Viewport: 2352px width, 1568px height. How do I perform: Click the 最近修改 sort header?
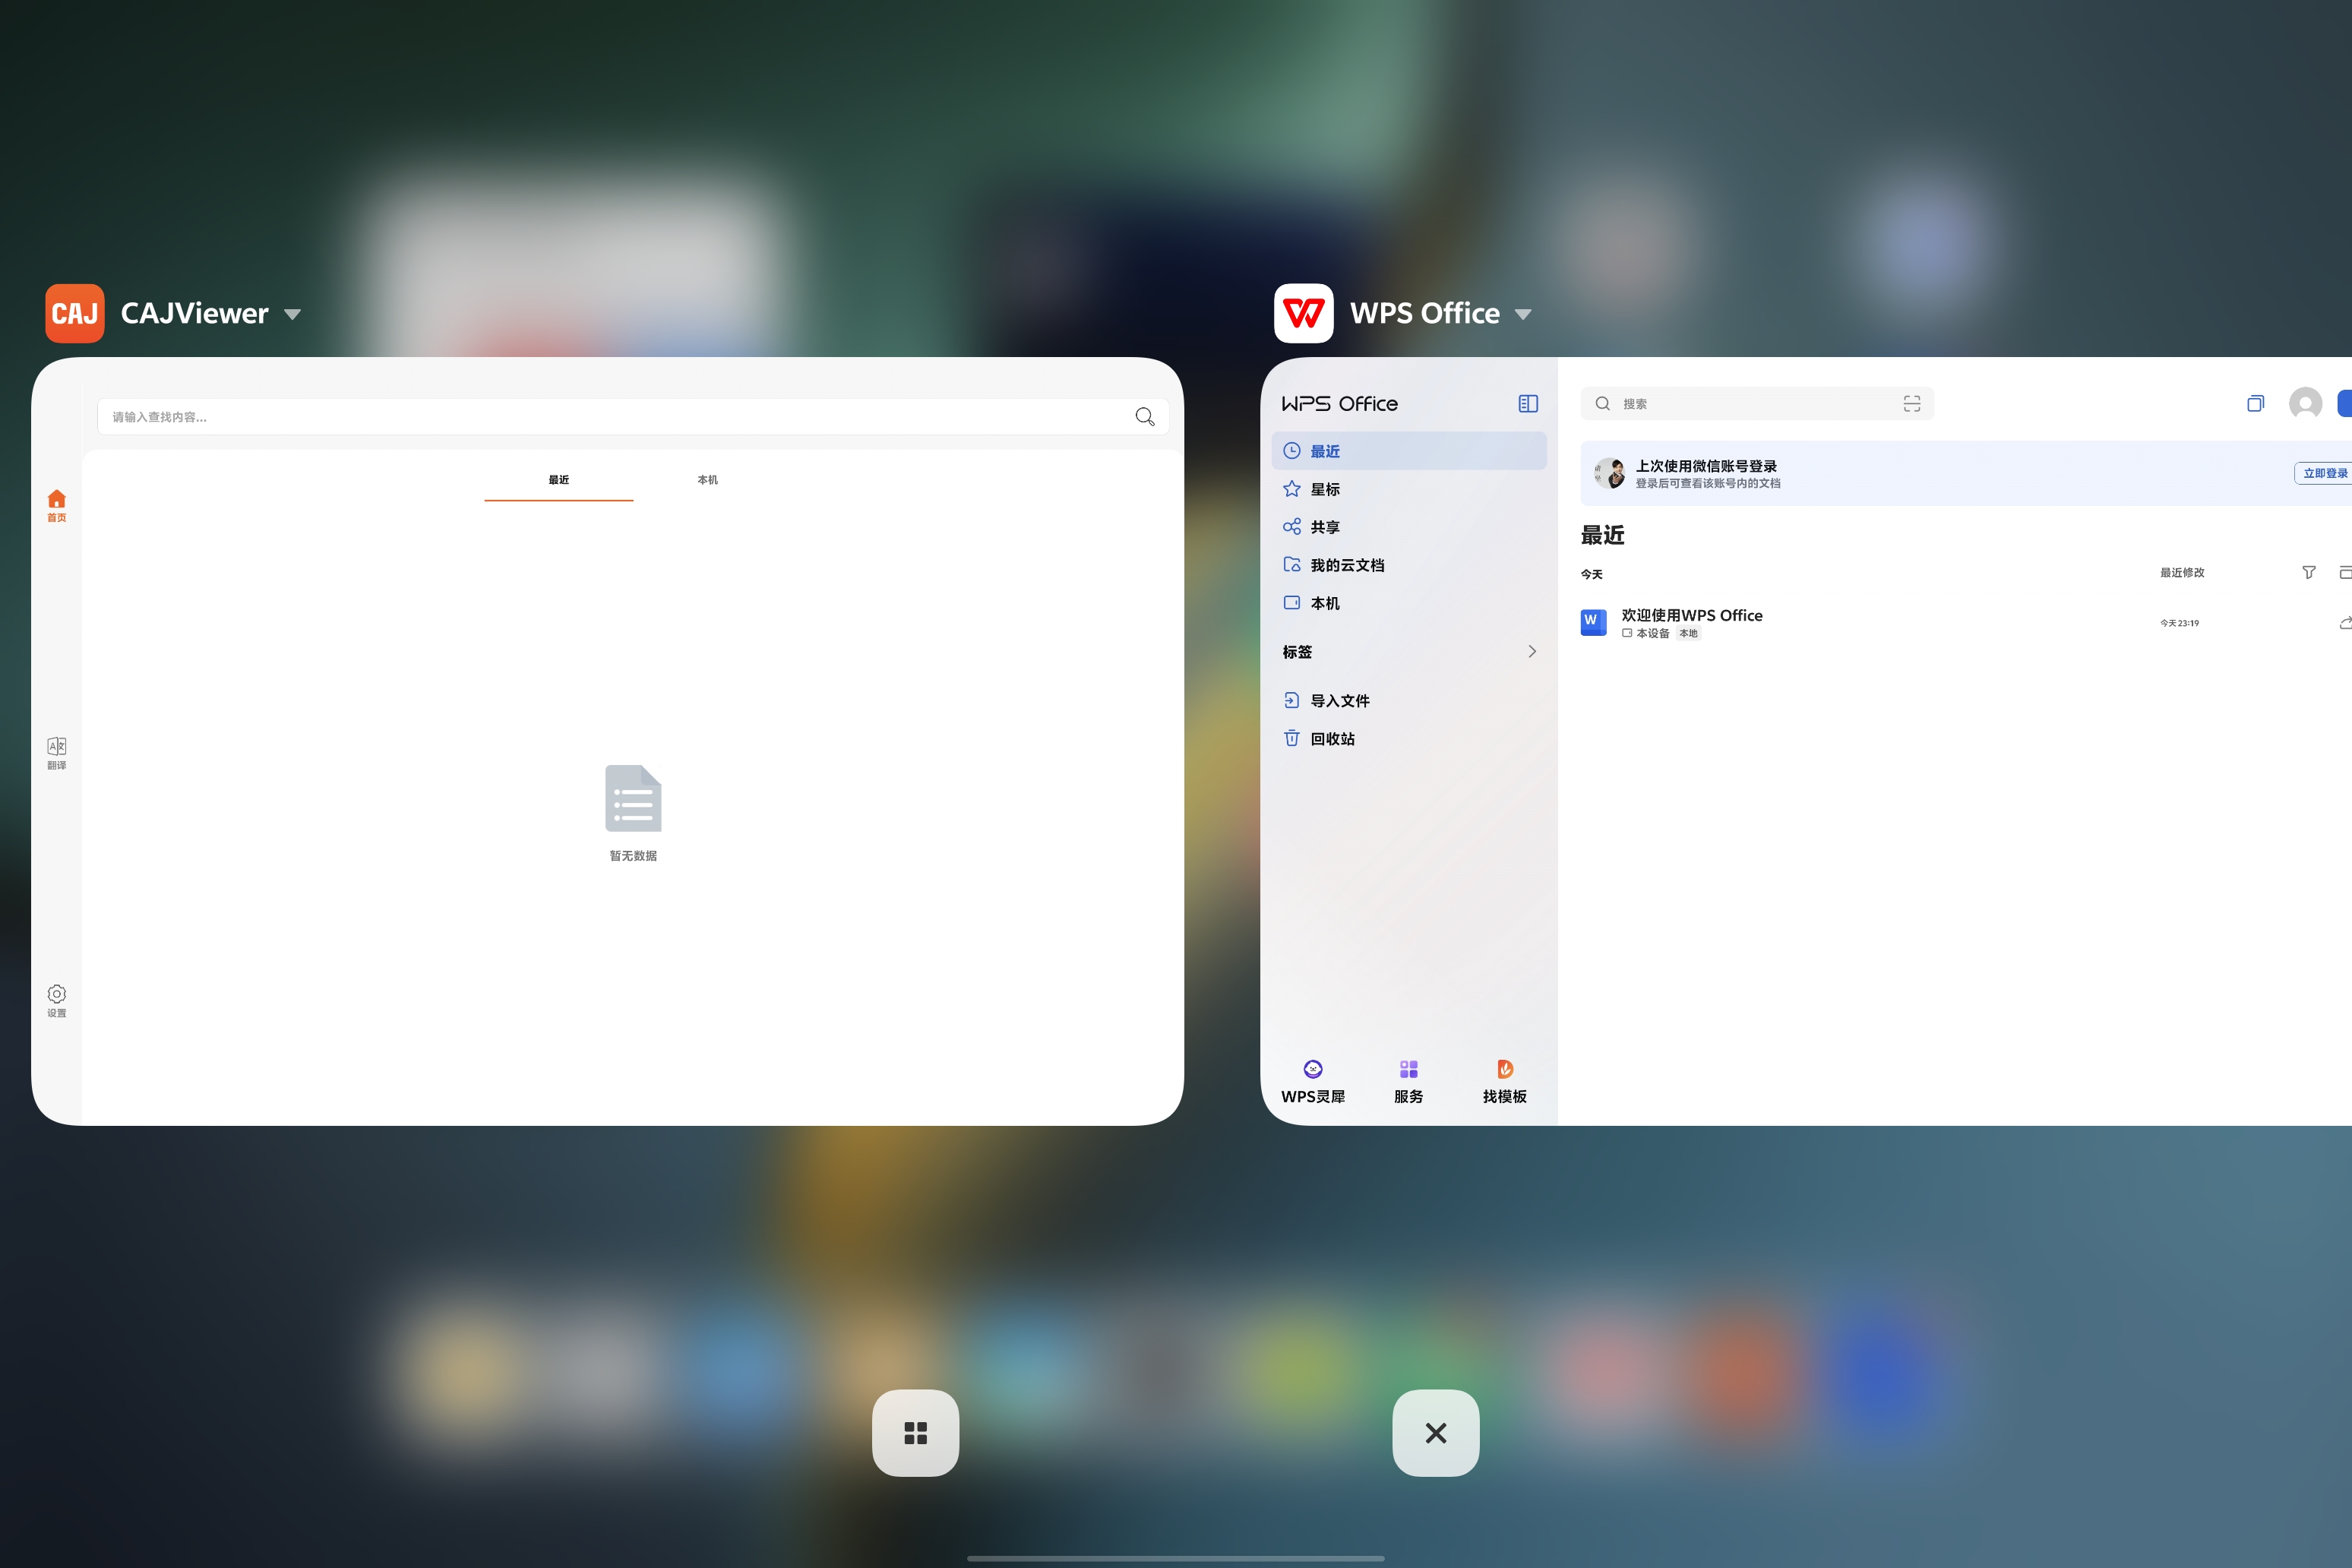click(2182, 573)
